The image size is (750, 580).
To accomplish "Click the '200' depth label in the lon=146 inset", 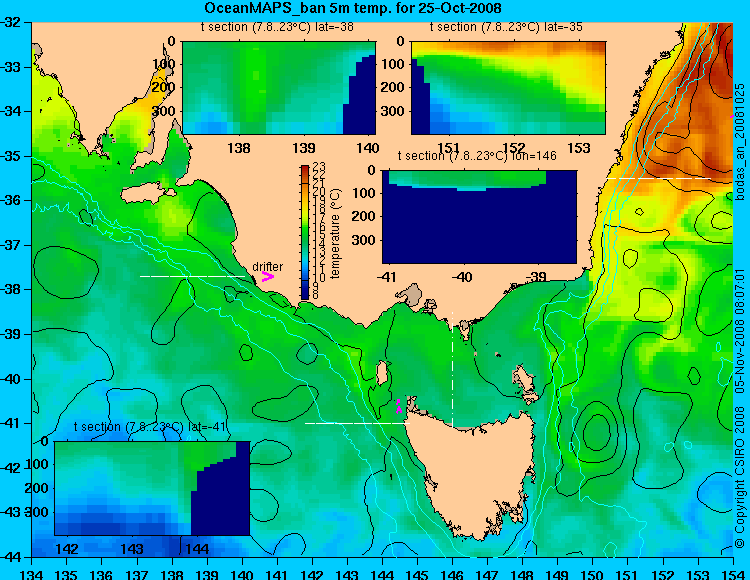I will [365, 217].
